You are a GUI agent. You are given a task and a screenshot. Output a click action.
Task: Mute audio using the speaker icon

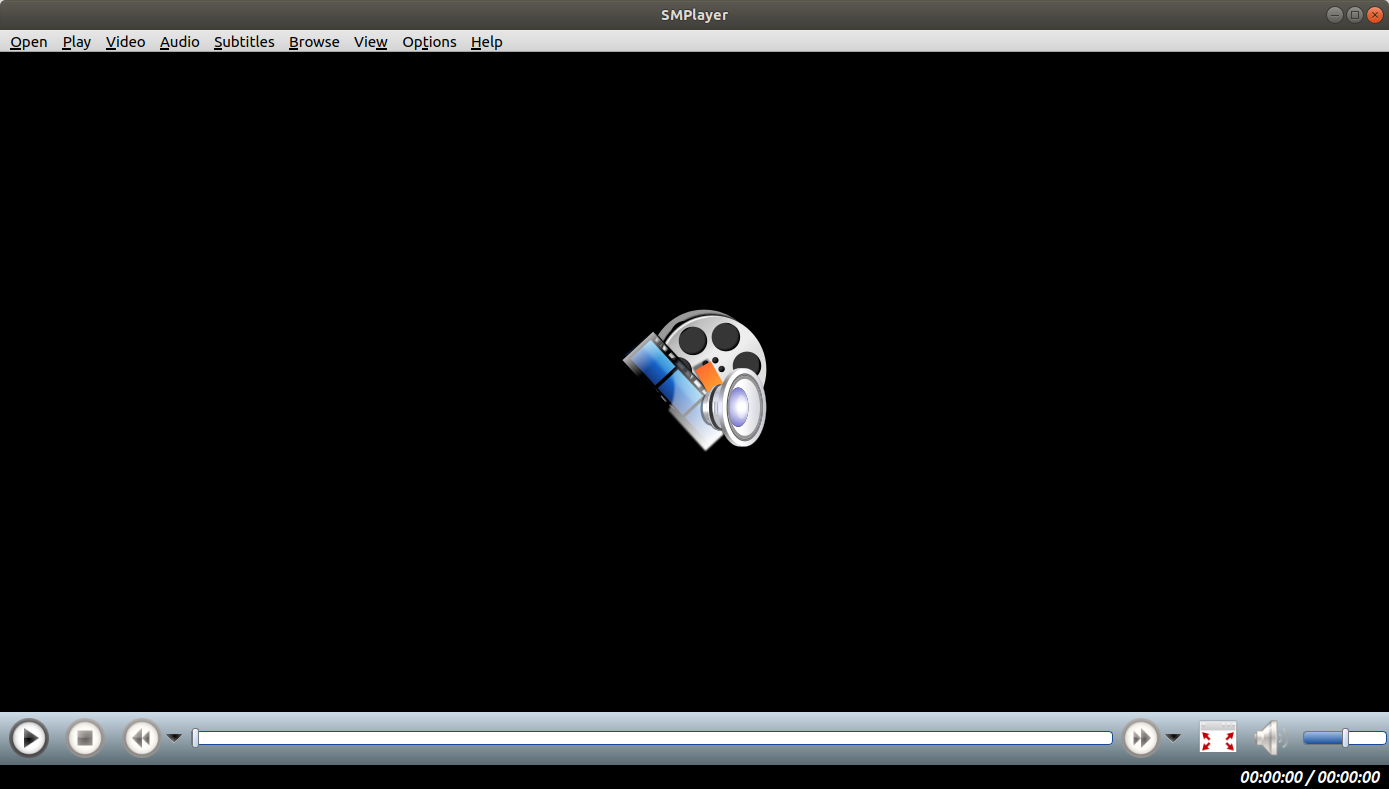(x=1270, y=738)
